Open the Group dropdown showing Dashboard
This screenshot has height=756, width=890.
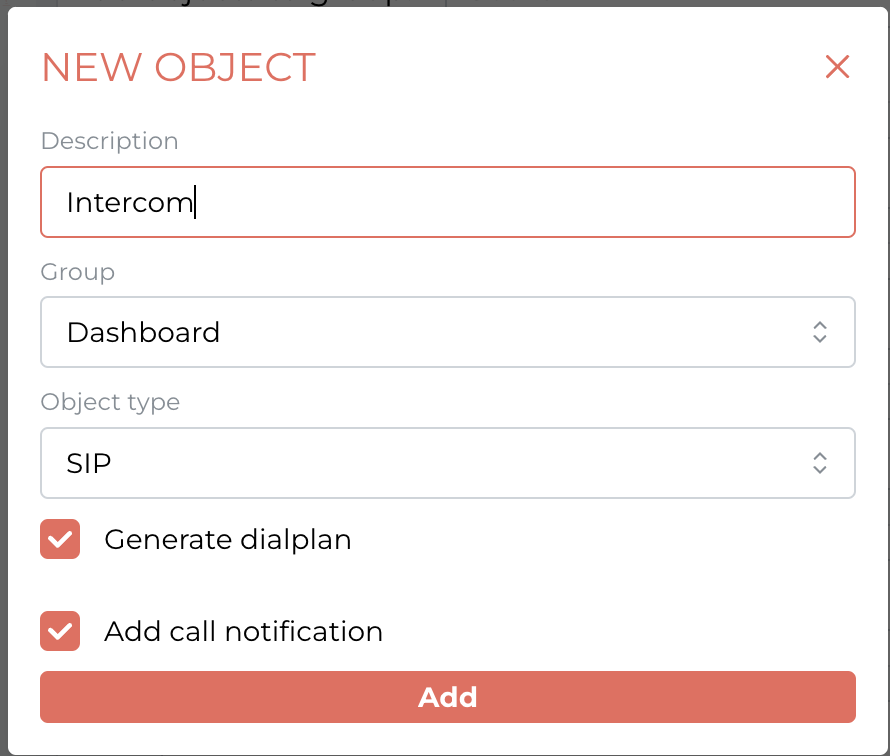pos(447,332)
